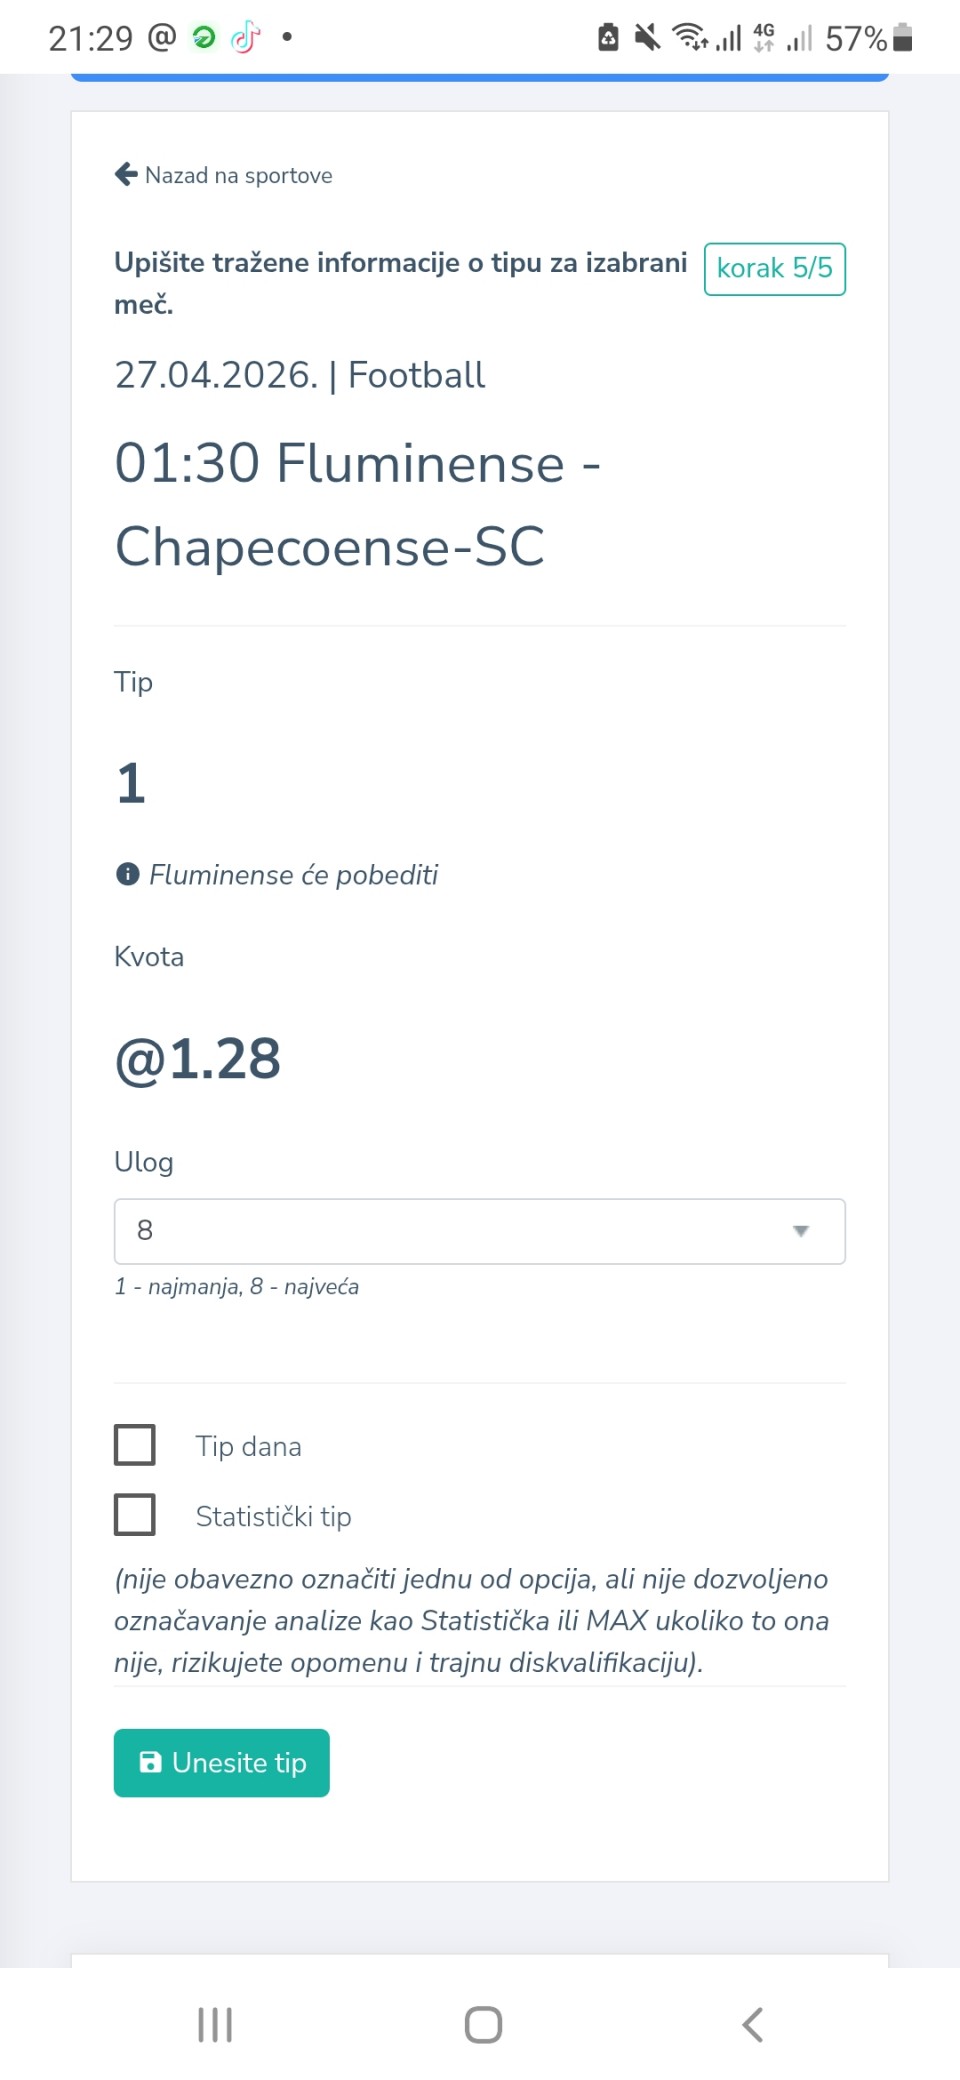The image size is (960, 2080).
Task: Enable the Tip dana checkbox
Action: 135,1445
